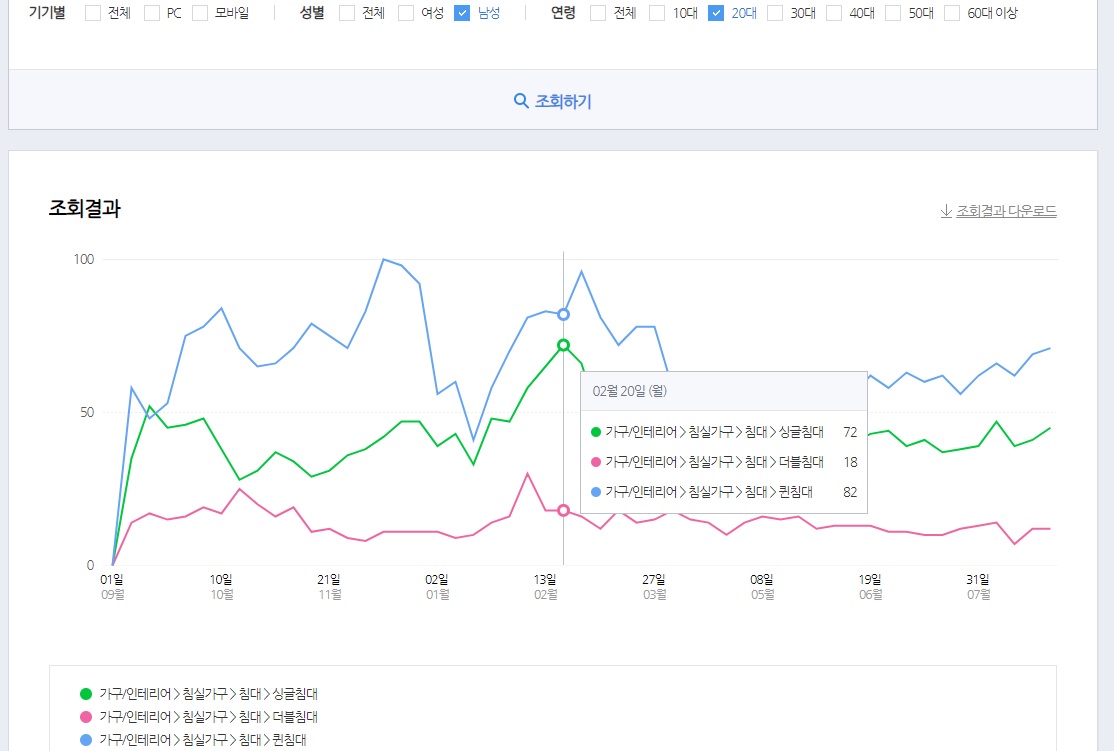Screen dimensions: 1114x751
Task: Uncheck the 20대 age checkbox
Action: (716, 13)
